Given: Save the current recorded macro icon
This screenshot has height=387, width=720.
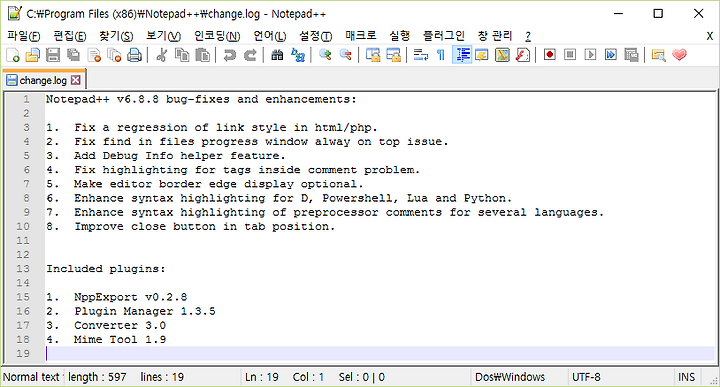Looking at the screenshot, I should coord(631,55).
